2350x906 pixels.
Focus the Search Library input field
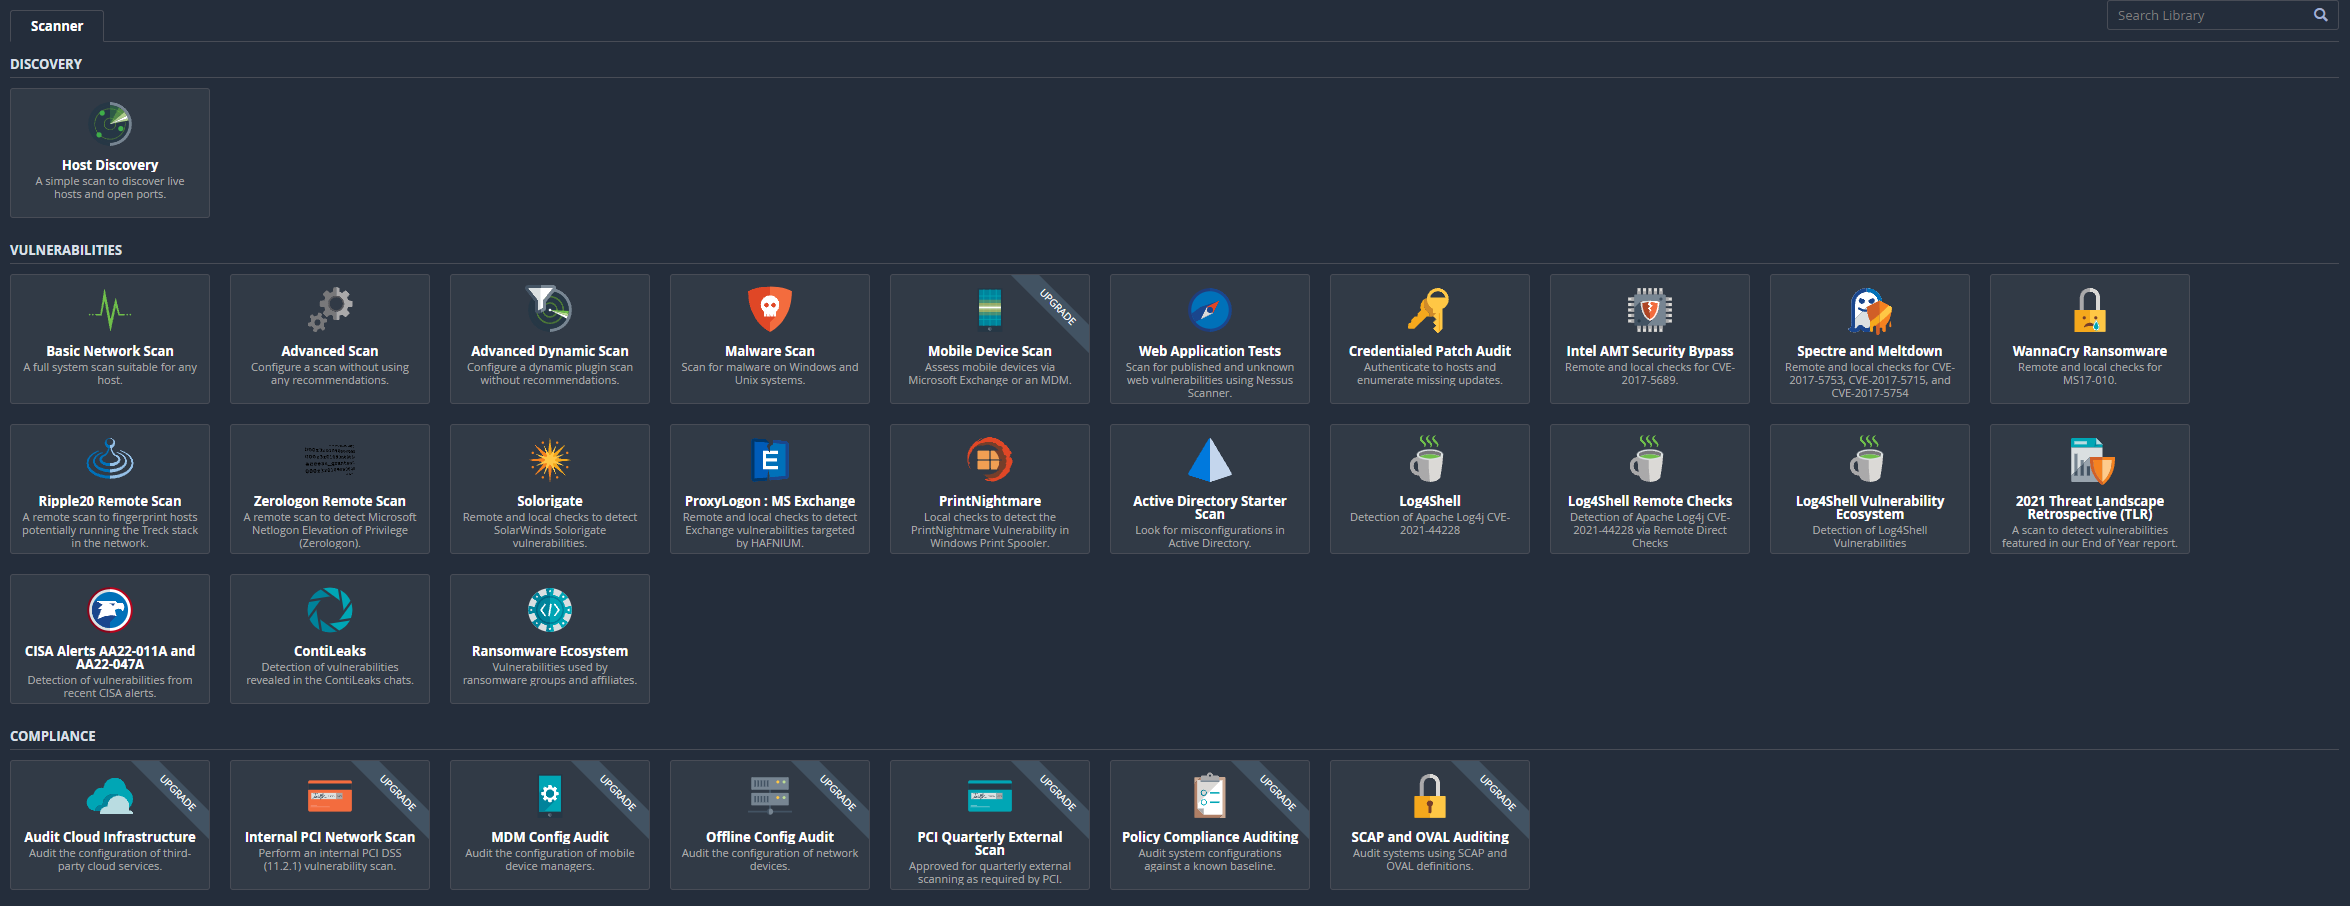tap(2208, 16)
